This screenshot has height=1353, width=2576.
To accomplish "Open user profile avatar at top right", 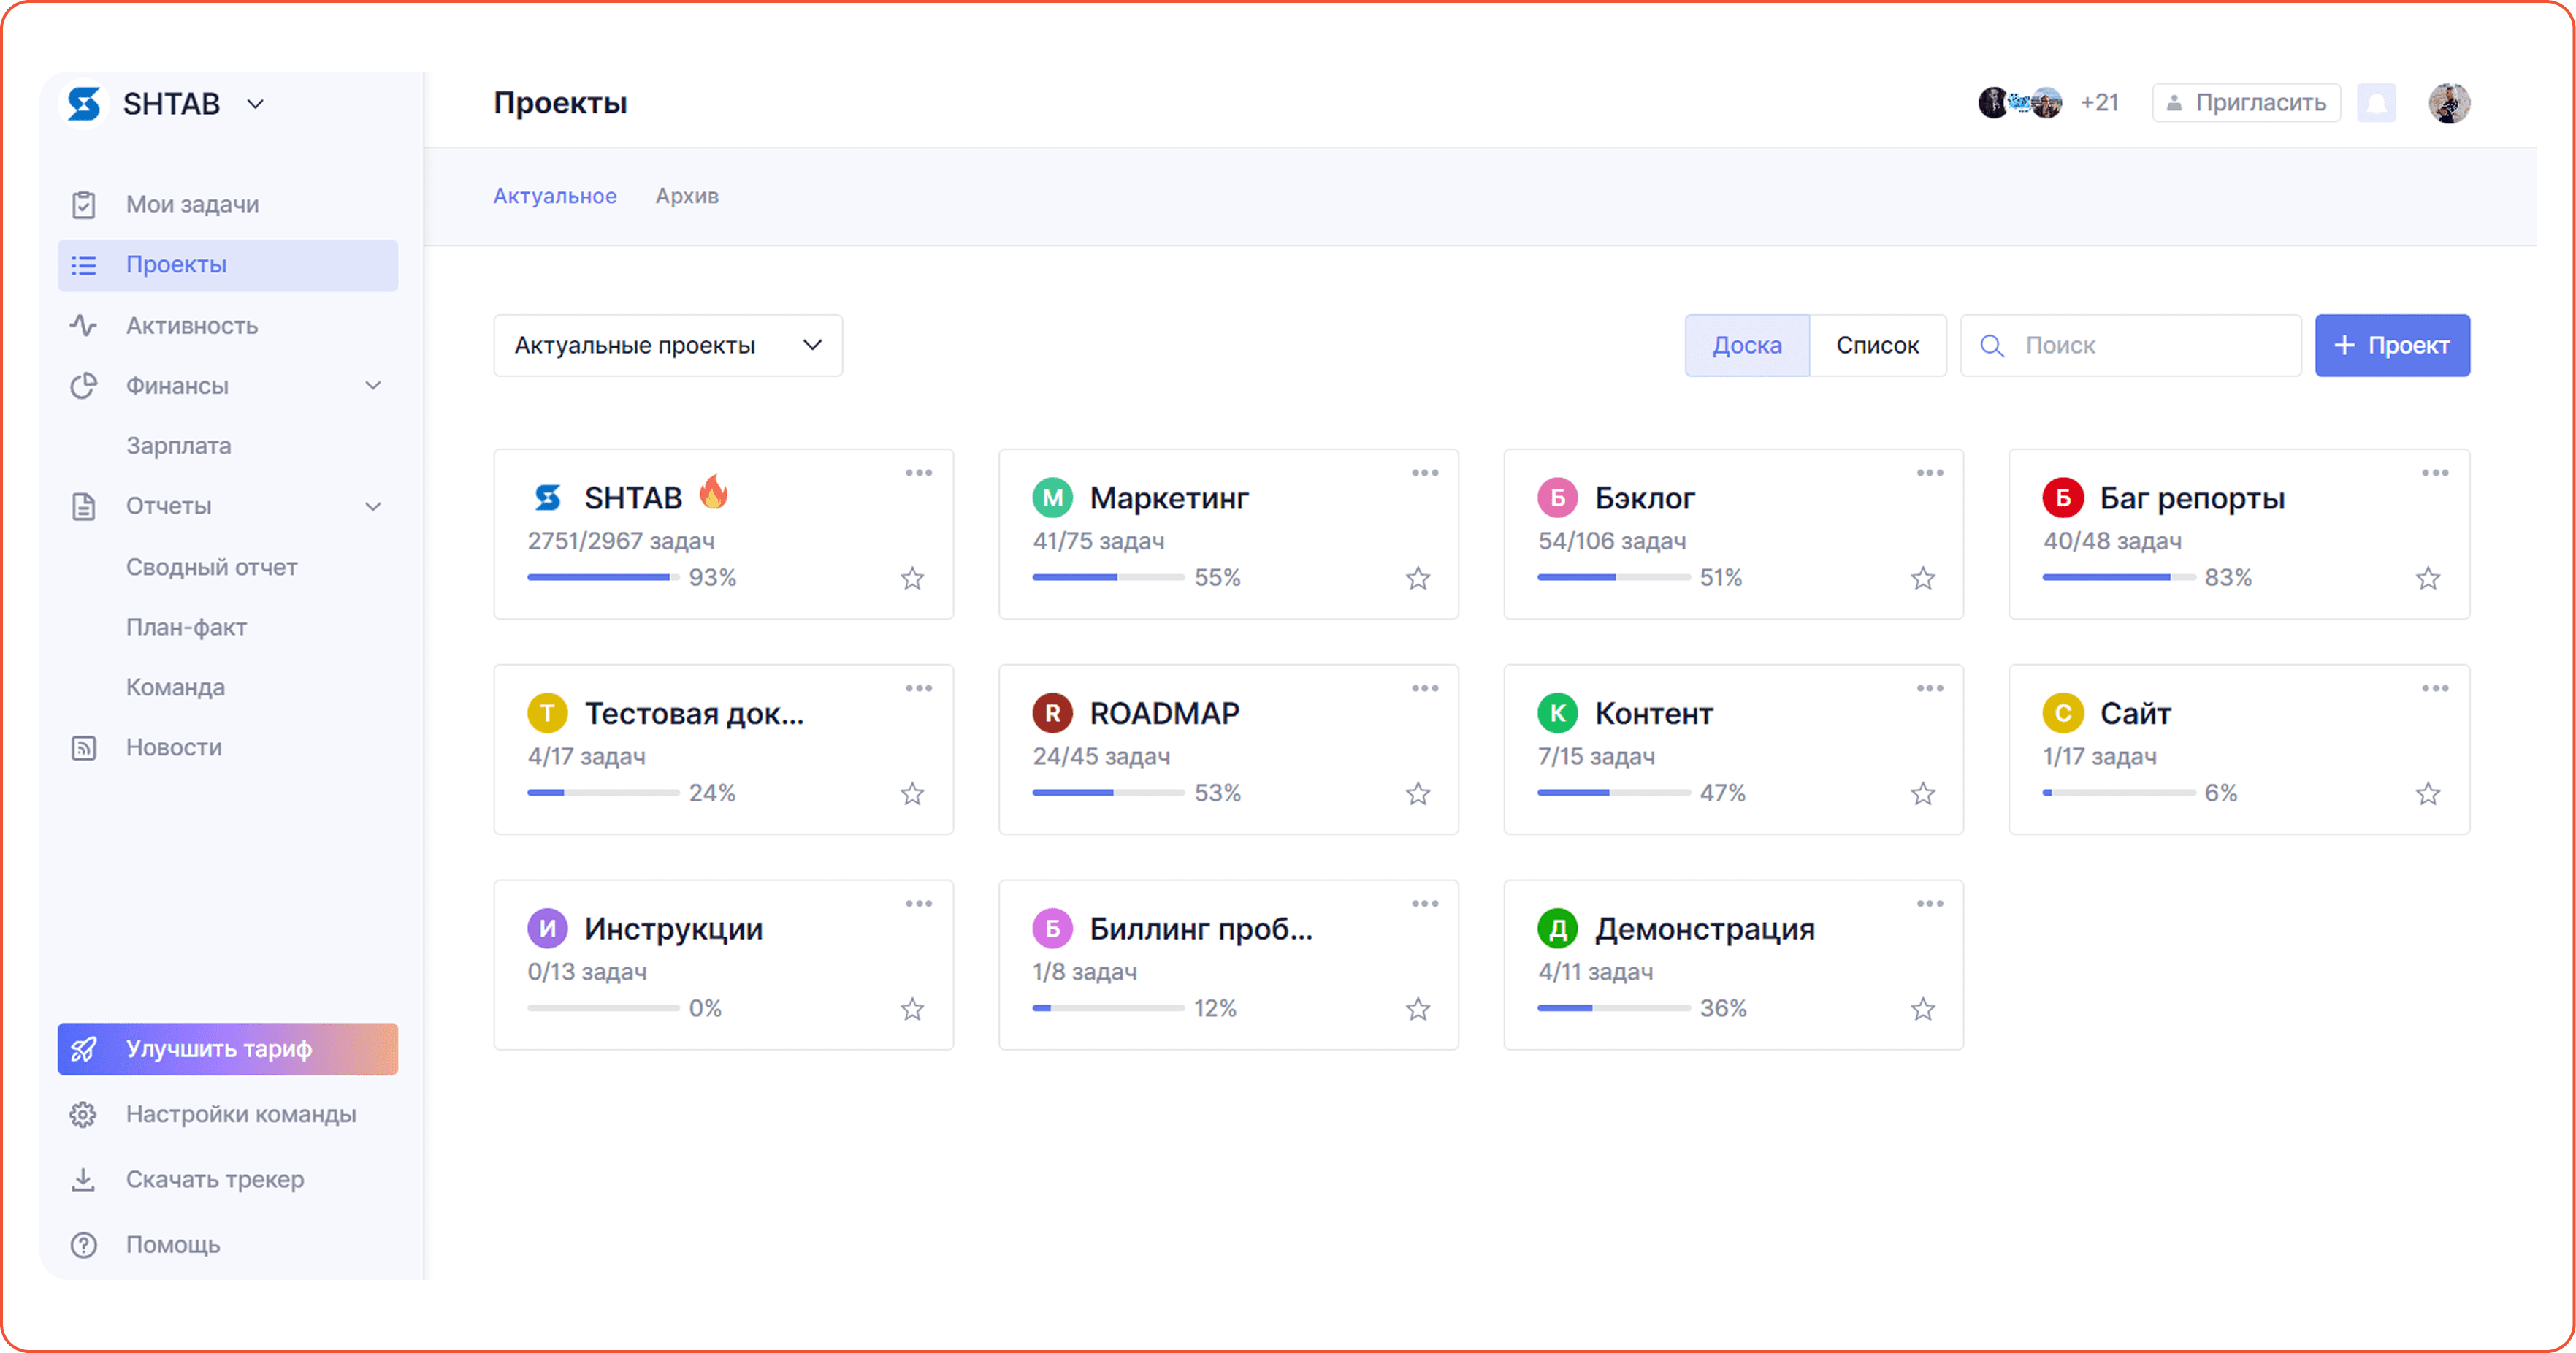I will pyautogui.click(x=2449, y=103).
